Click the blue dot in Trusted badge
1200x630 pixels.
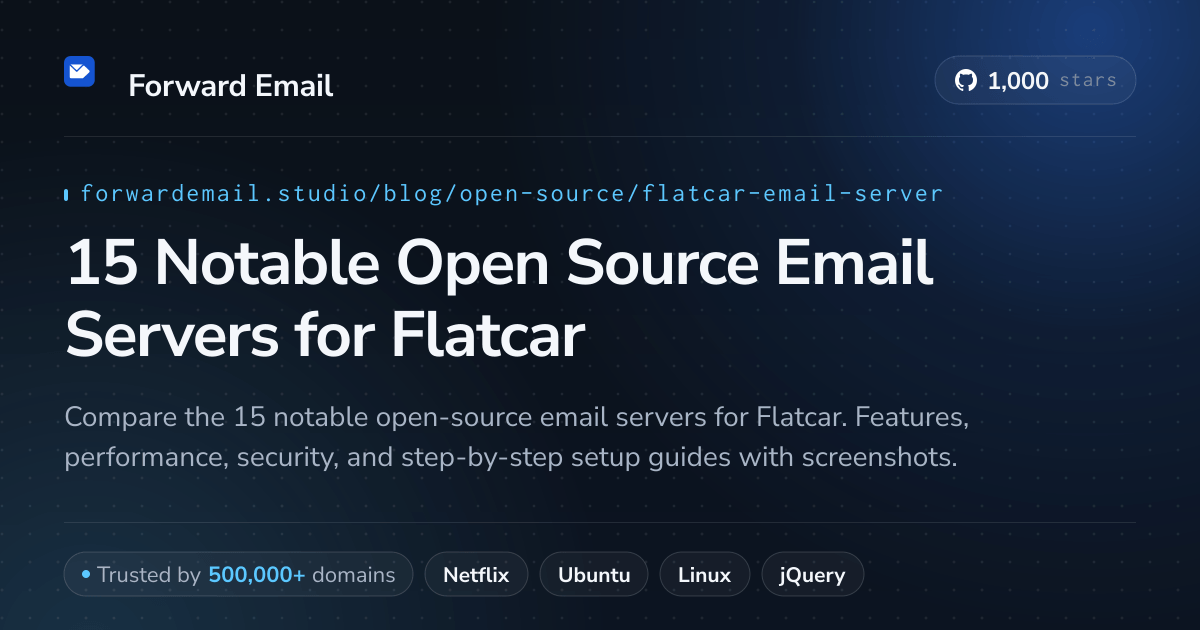click(86, 575)
